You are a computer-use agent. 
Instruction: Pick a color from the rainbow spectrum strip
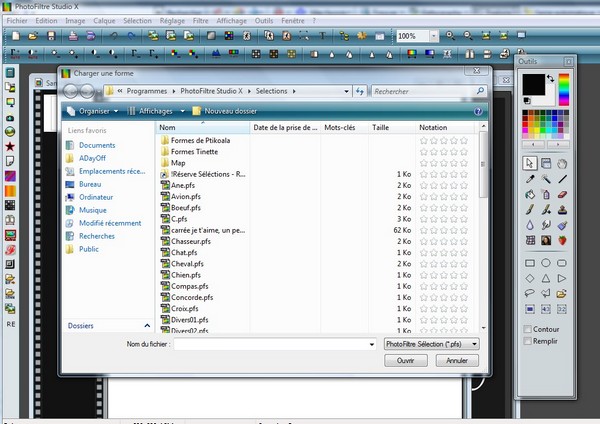[x=564, y=90]
